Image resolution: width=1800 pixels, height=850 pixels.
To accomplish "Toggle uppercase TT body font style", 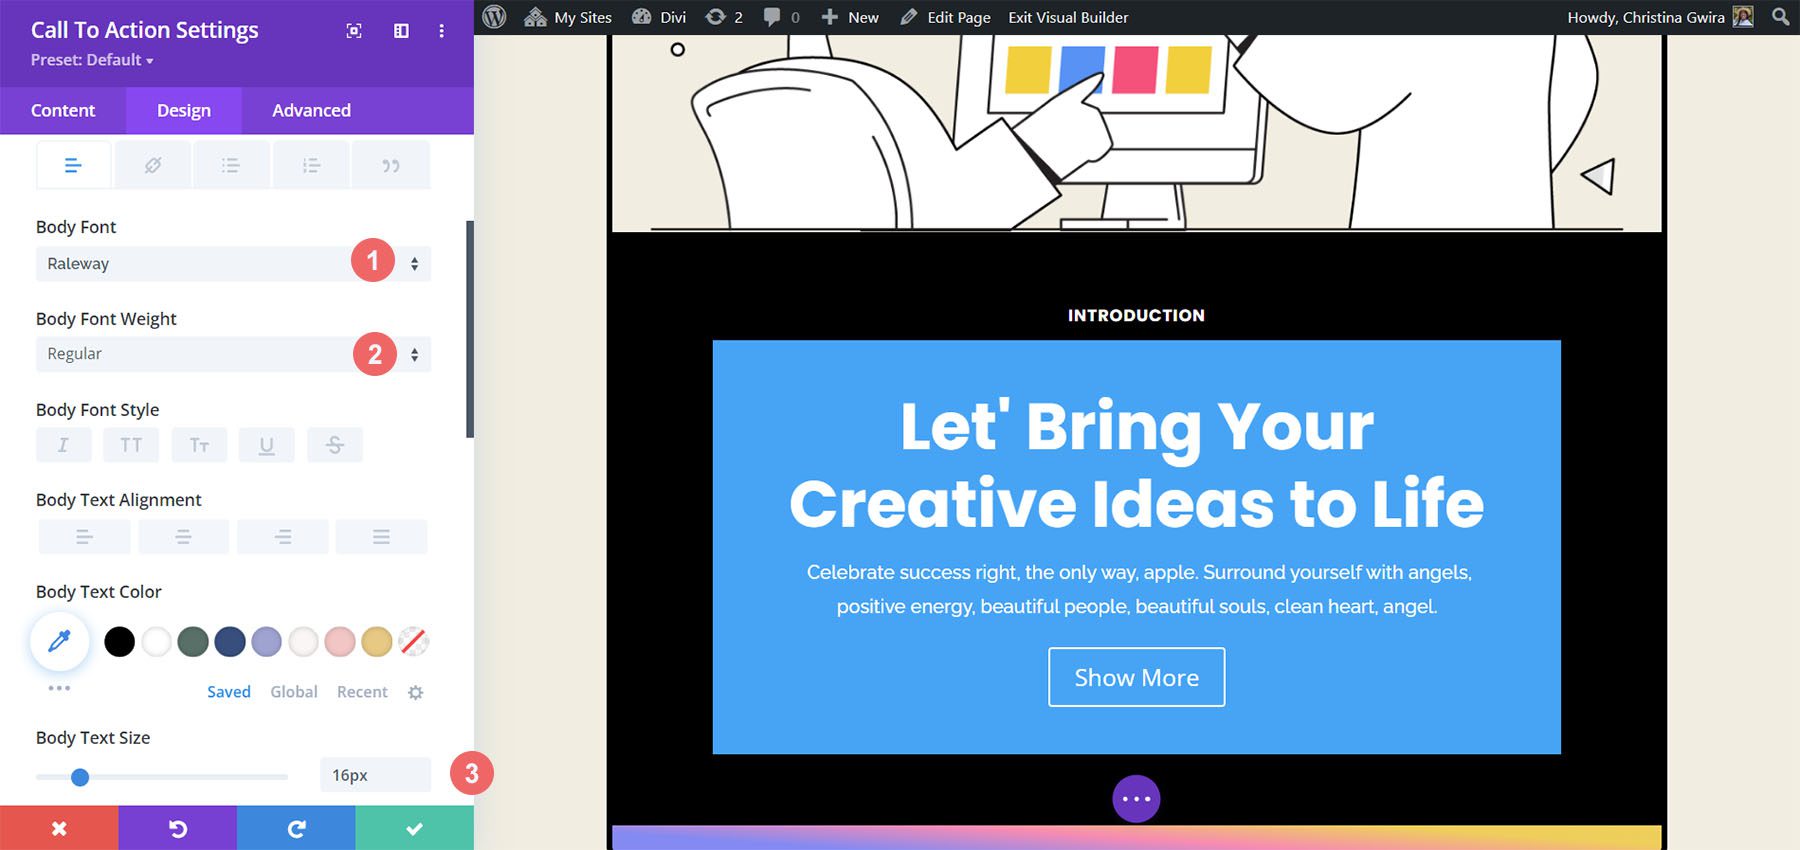I will coord(131,445).
